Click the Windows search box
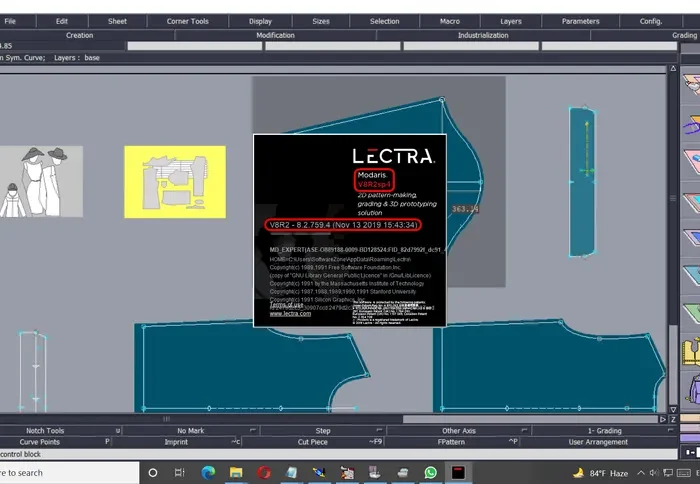 [69, 473]
